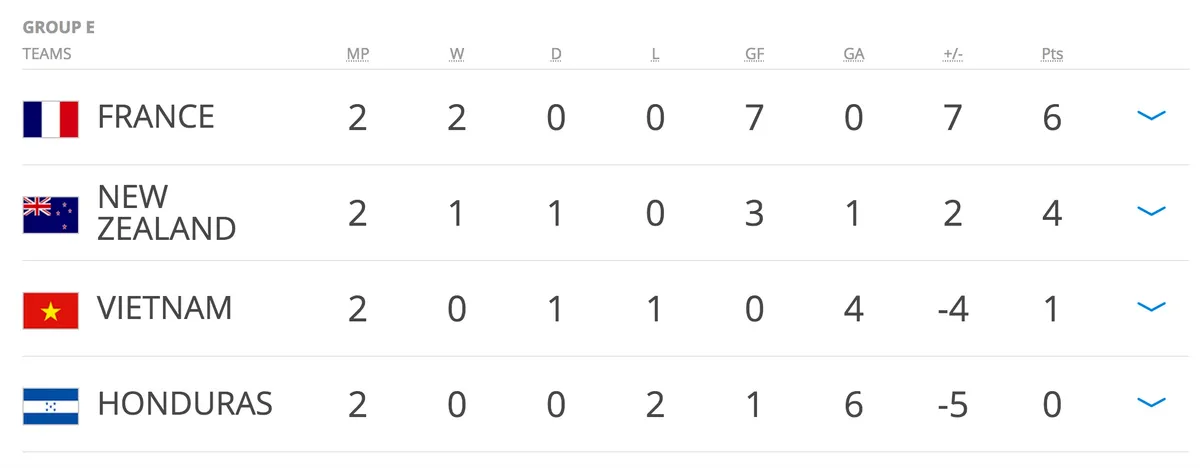
Task: Expand the Honduras row chevron
Action: [1152, 403]
